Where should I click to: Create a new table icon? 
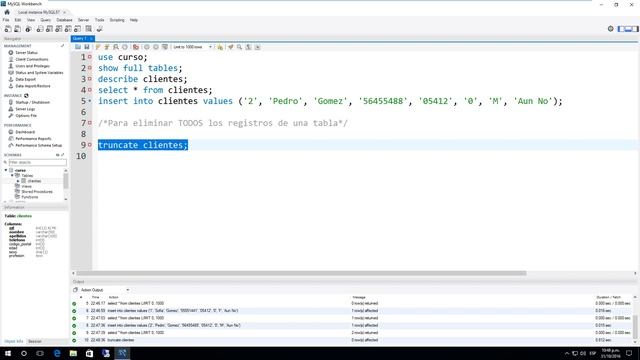point(49,29)
